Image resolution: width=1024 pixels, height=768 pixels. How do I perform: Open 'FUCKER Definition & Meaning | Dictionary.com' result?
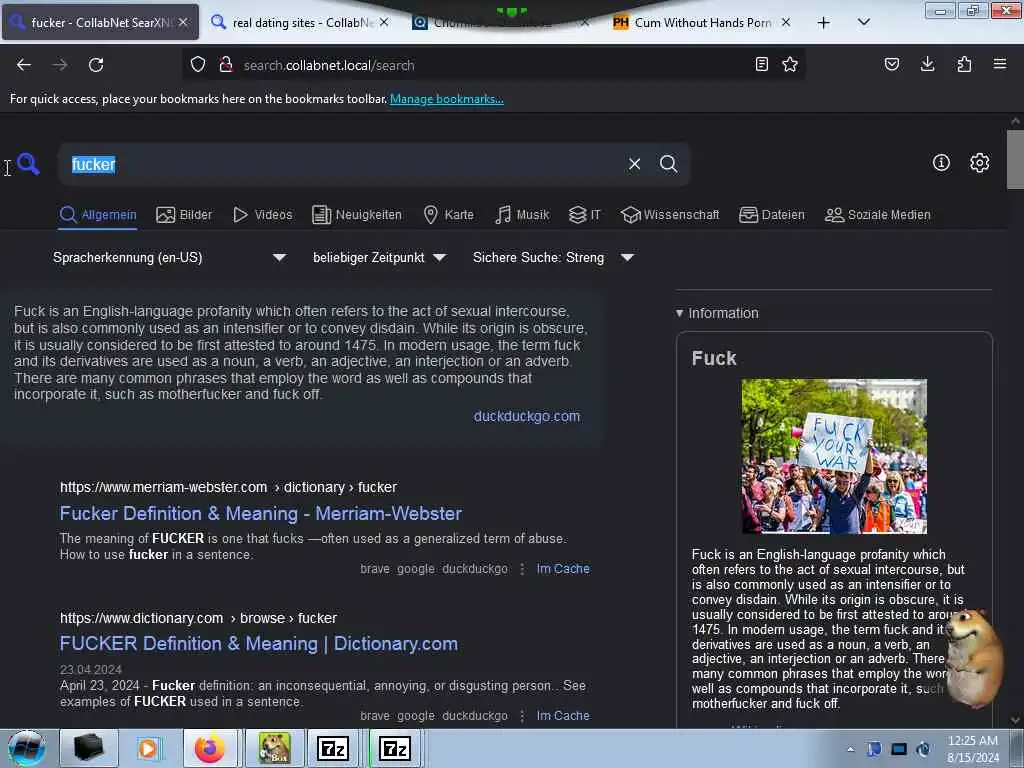(259, 644)
